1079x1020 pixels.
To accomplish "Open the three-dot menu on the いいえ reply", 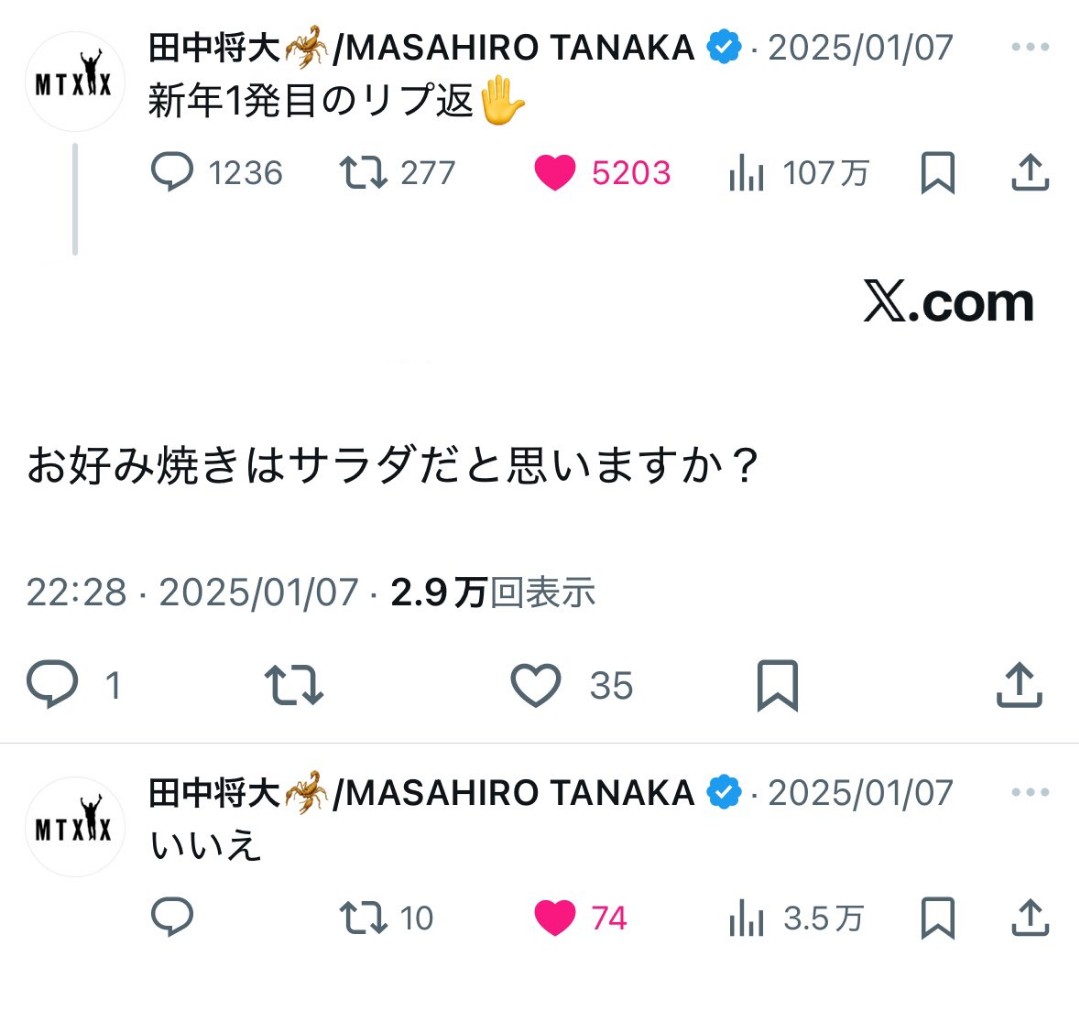I will (1030, 793).
